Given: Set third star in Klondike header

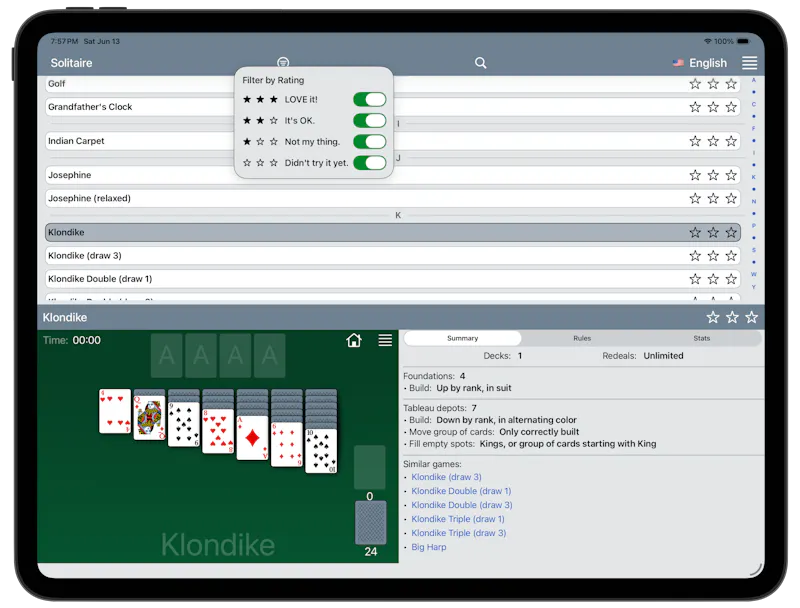Looking at the screenshot, I should click(752, 317).
